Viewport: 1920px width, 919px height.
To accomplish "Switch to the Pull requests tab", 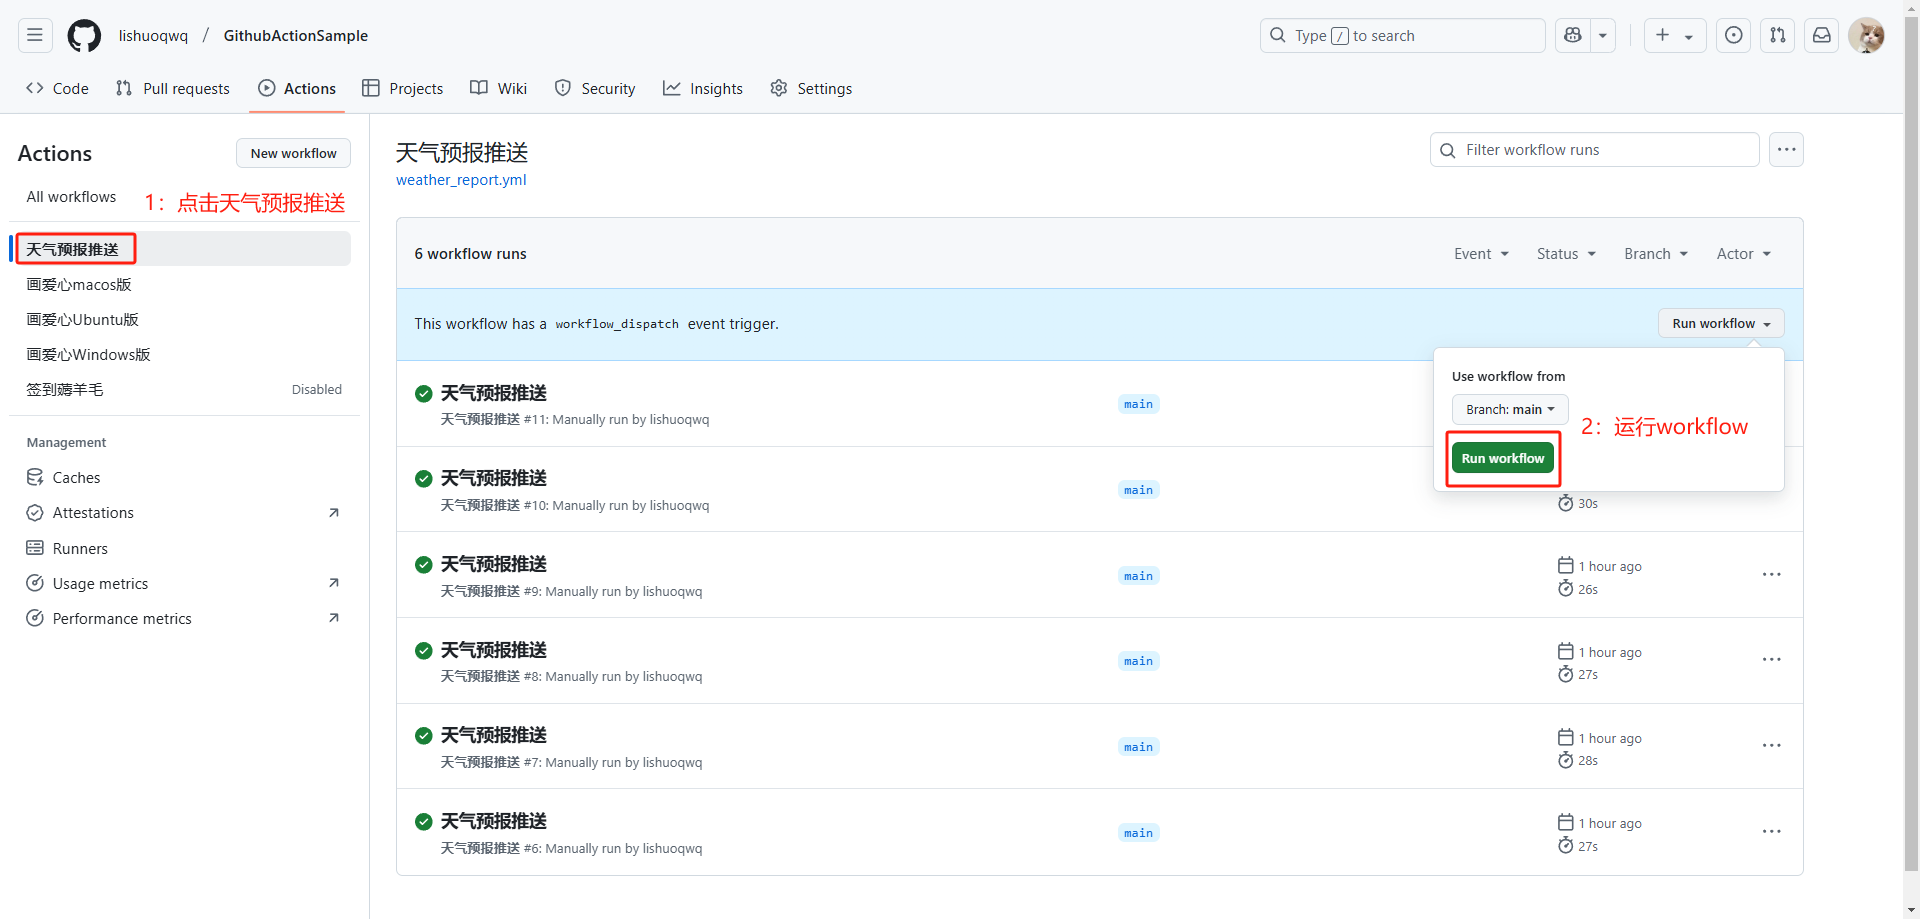I will click(x=173, y=89).
